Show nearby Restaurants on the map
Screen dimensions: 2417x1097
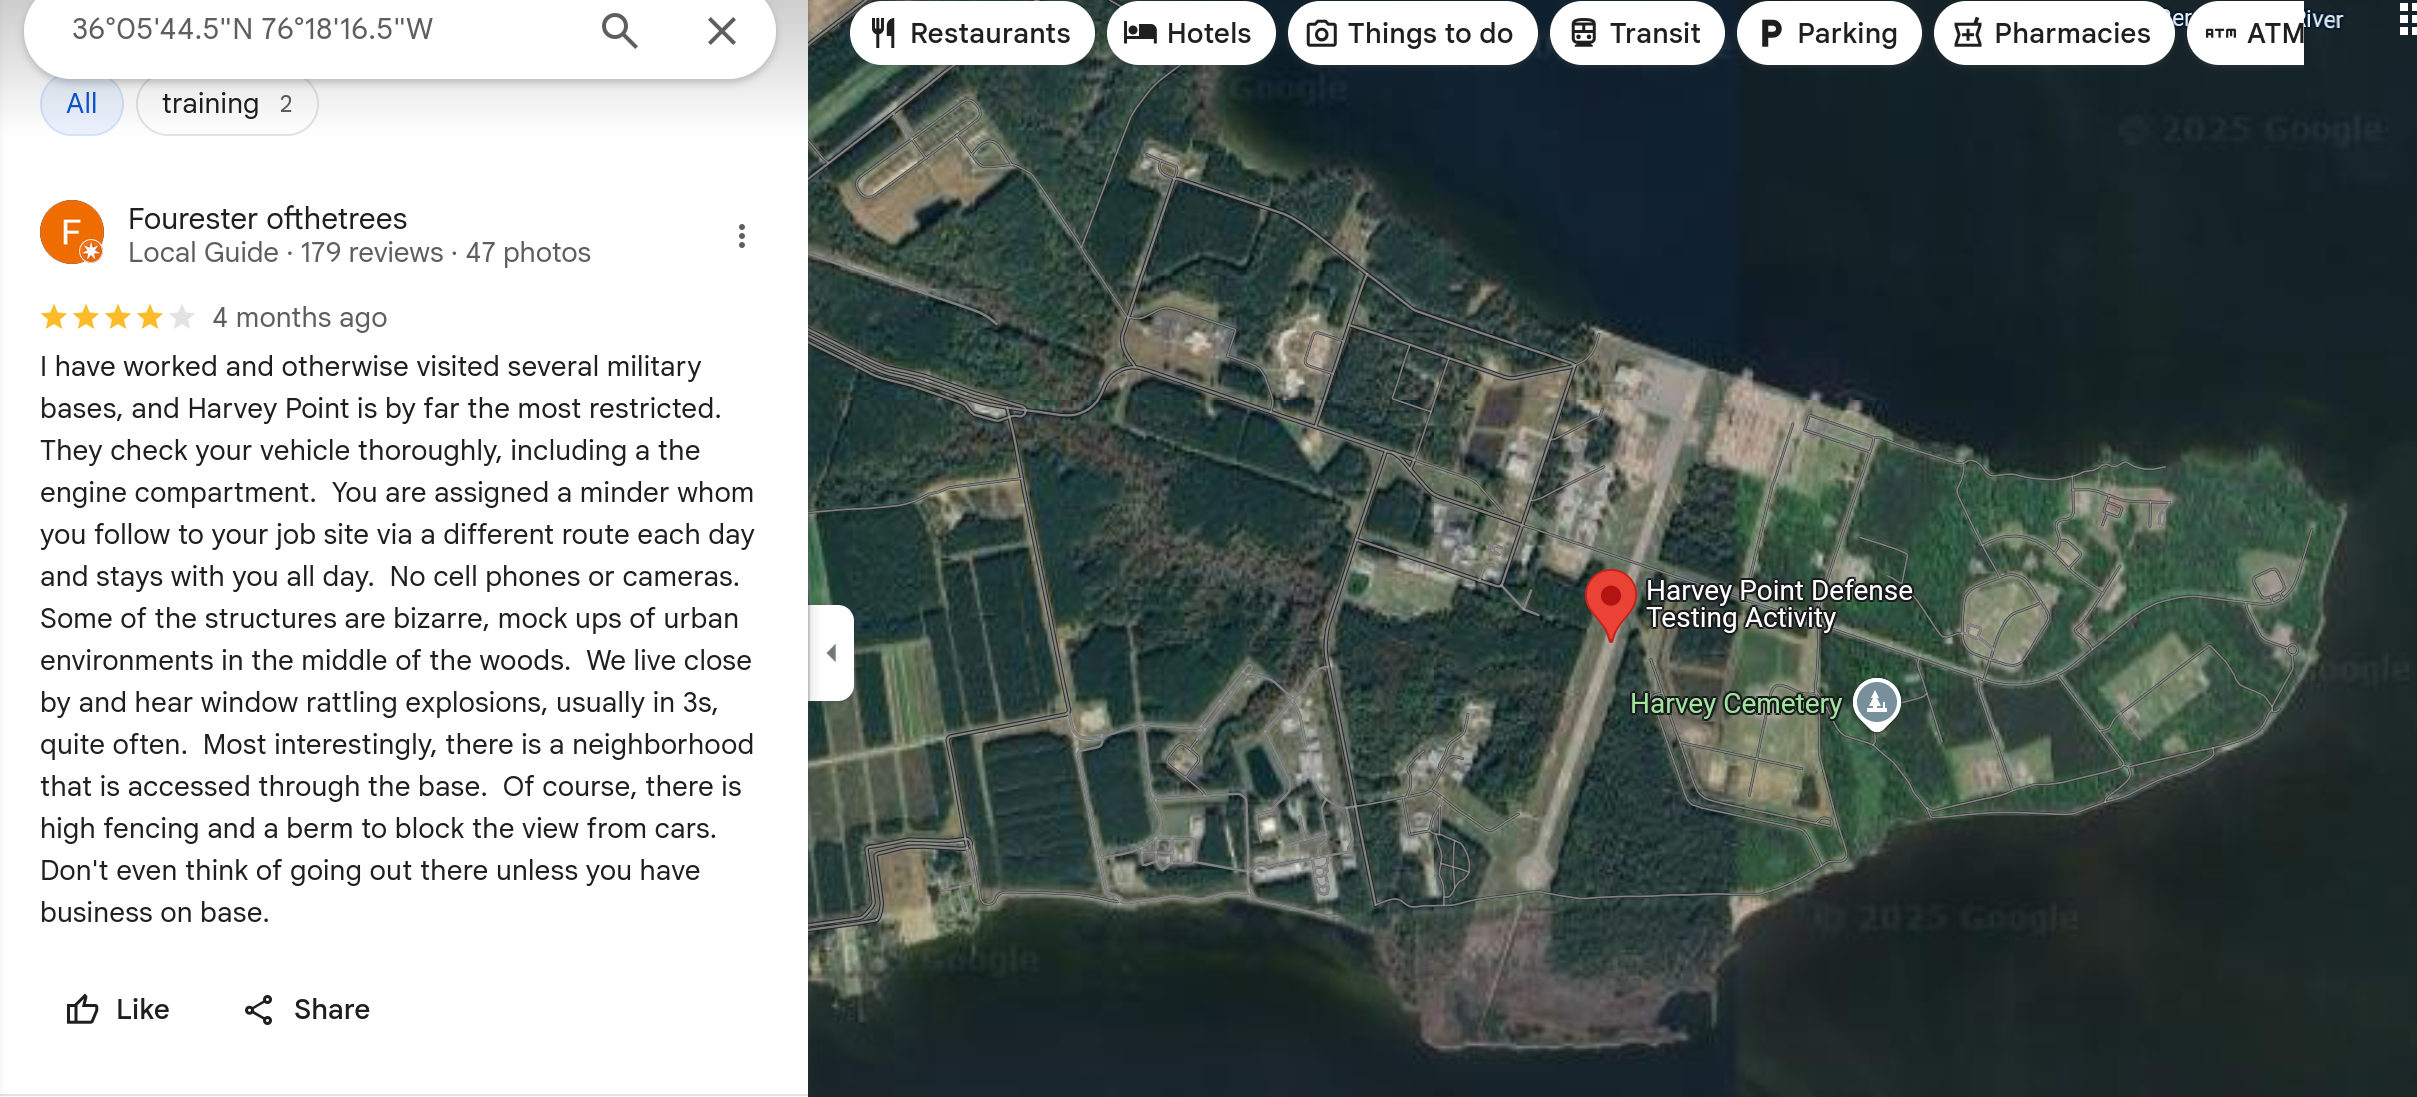971,33
